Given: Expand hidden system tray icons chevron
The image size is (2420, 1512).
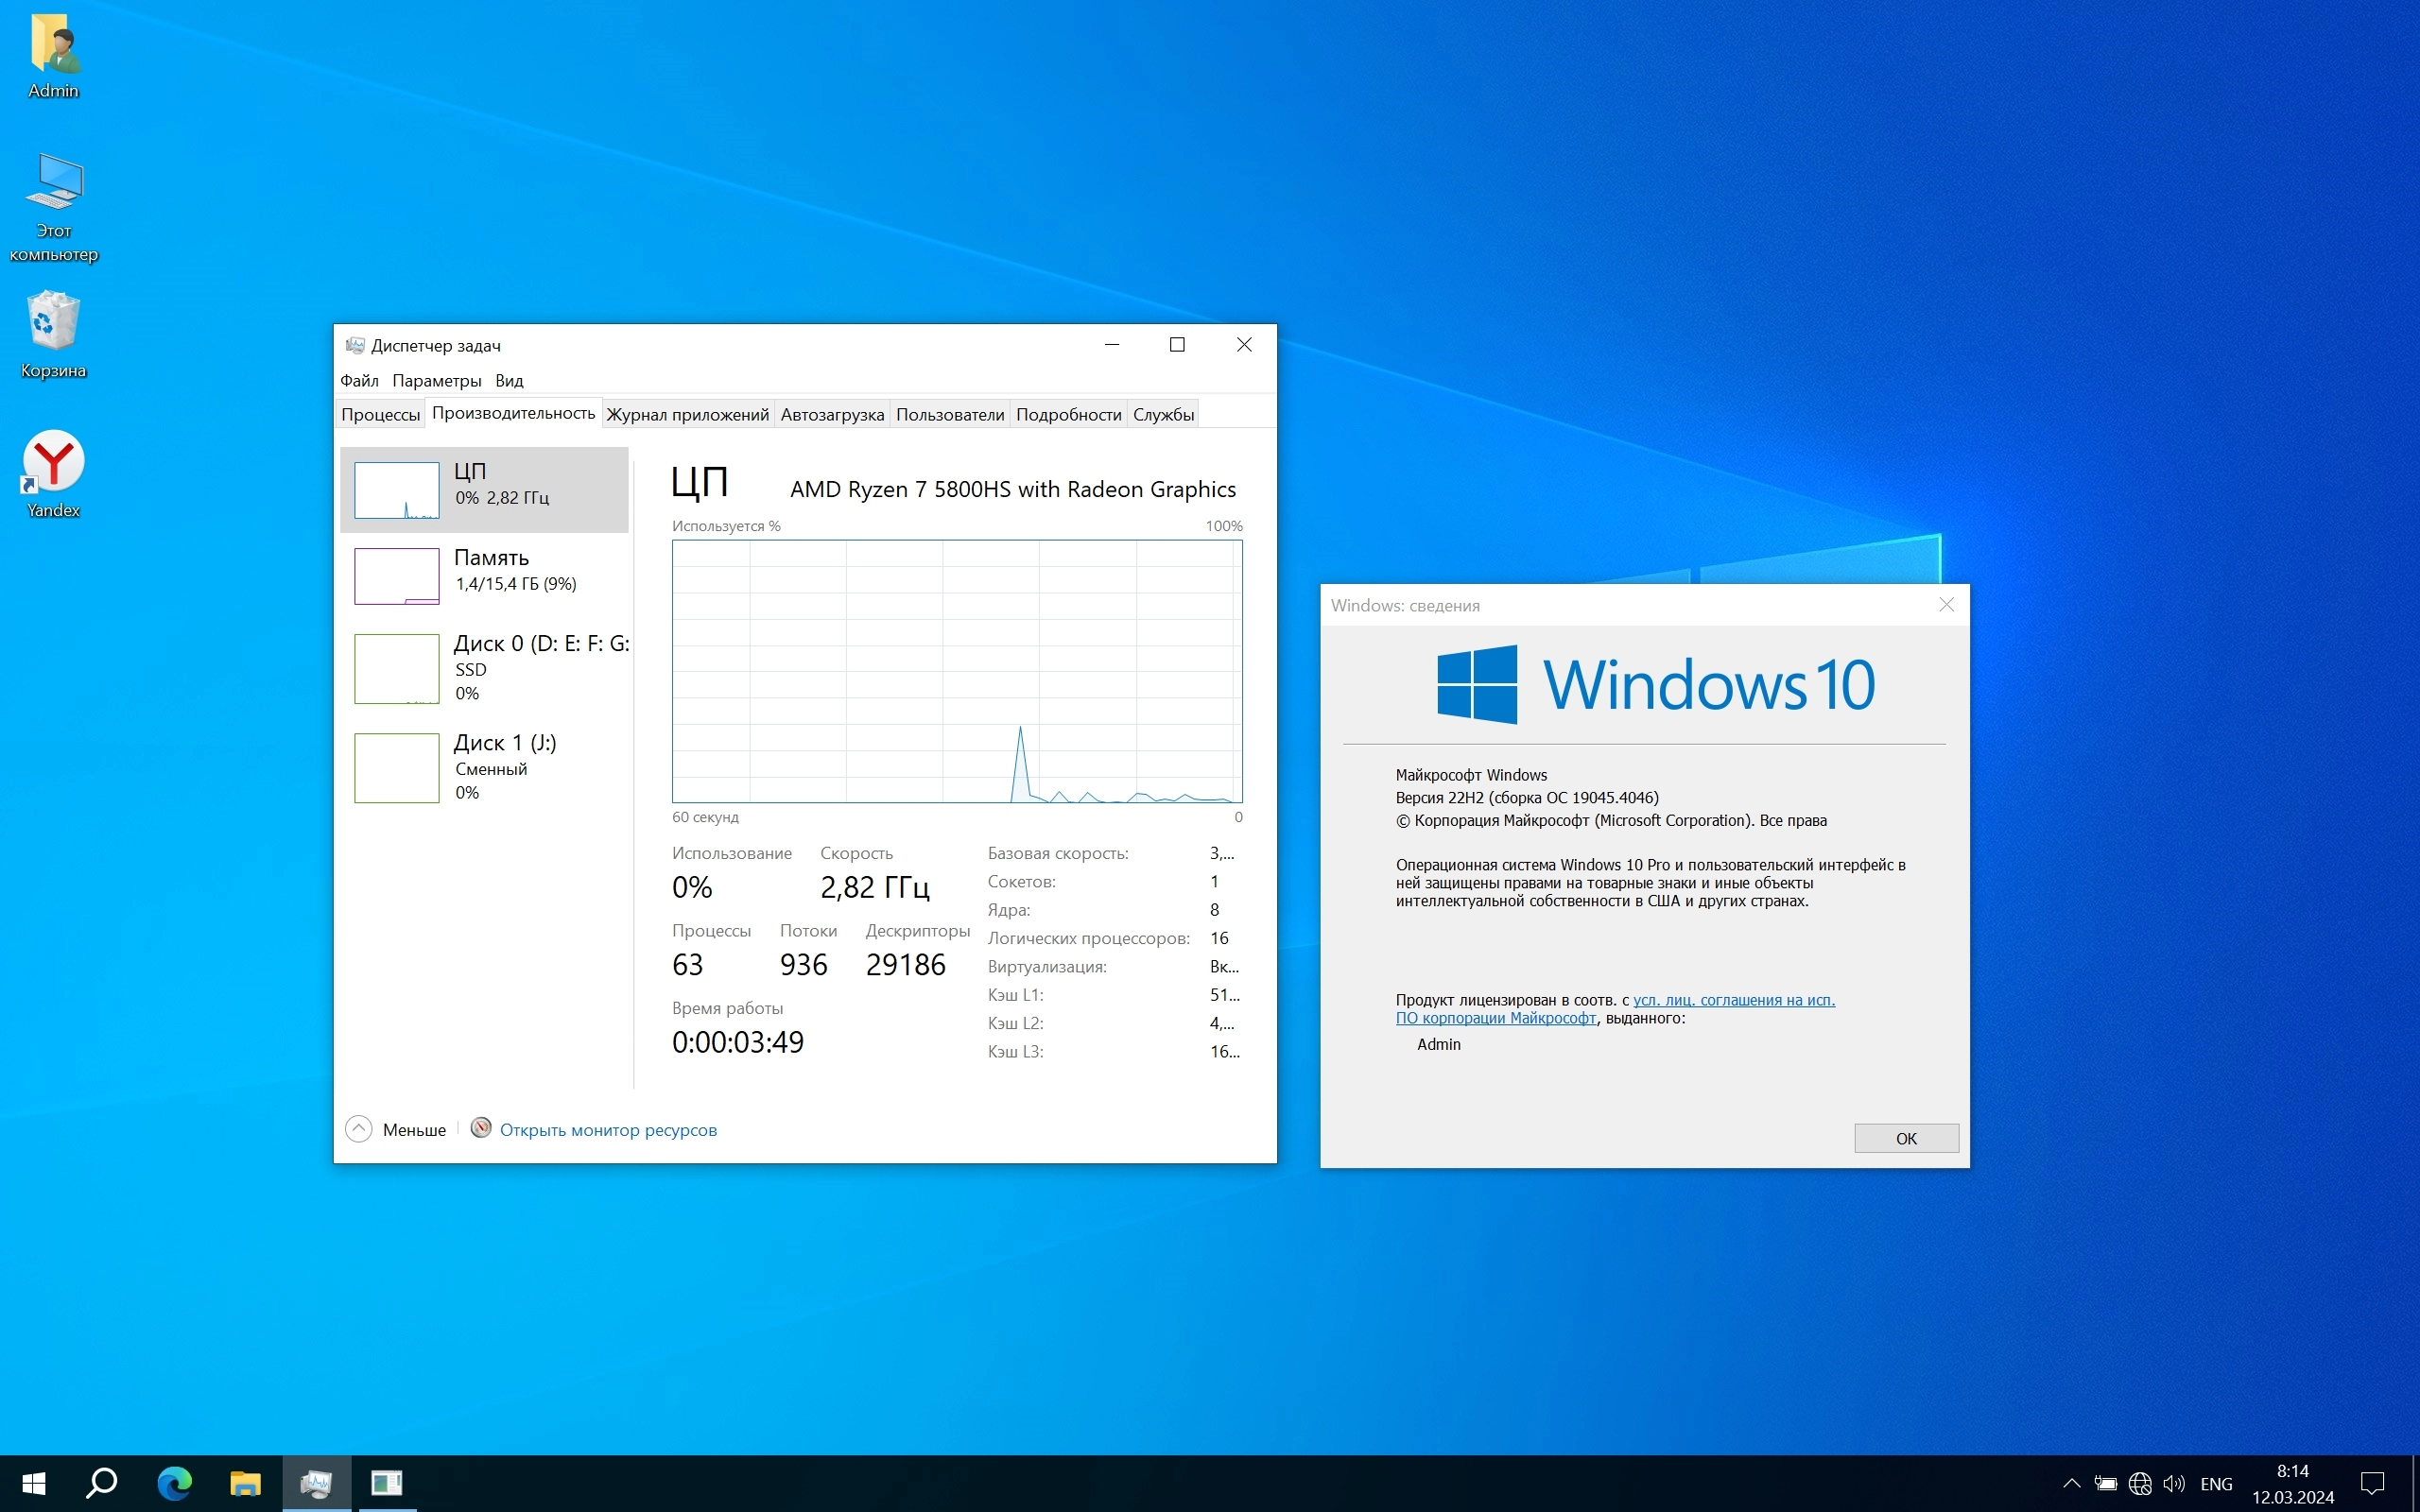Looking at the screenshot, I should pyautogui.click(x=2071, y=1484).
